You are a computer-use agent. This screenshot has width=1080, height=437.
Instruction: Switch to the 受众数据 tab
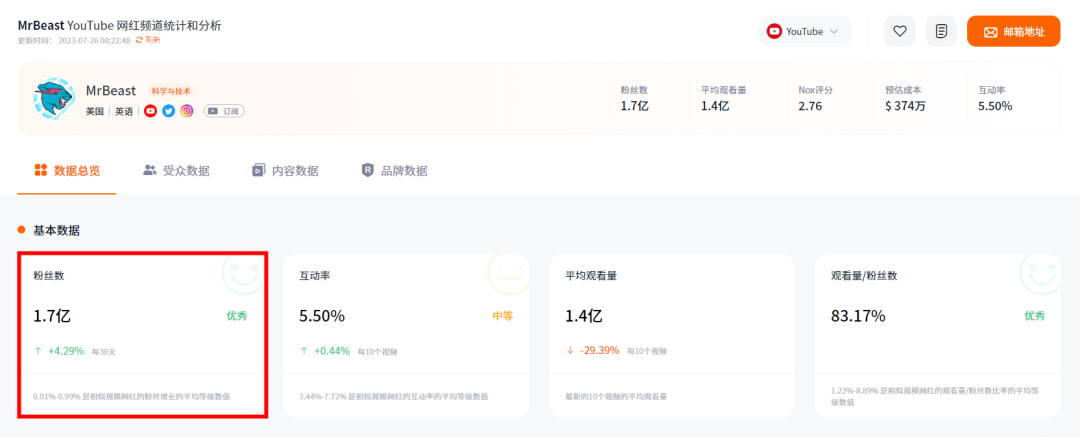tap(176, 170)
